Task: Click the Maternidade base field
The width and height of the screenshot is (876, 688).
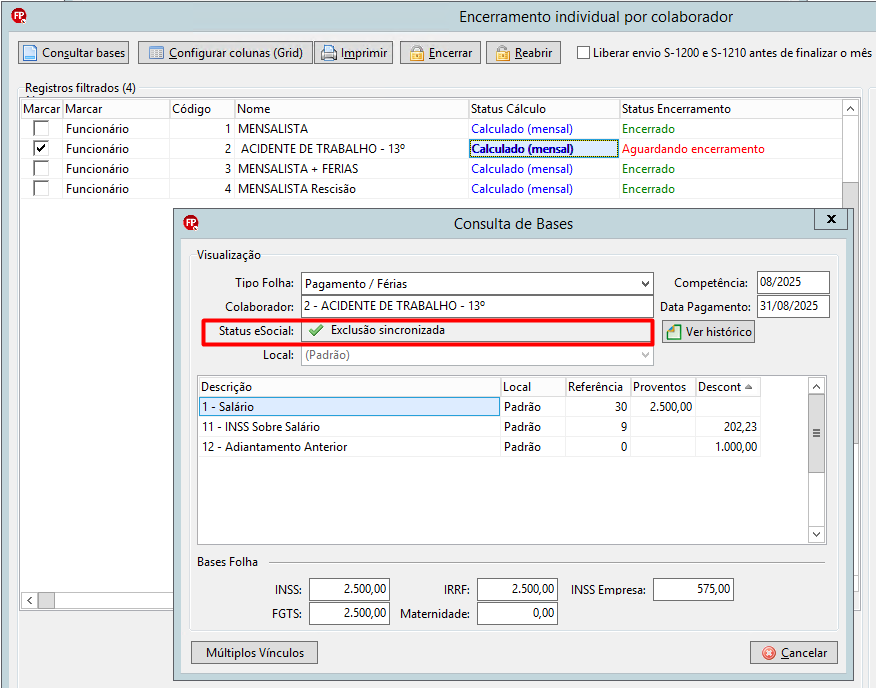Action: point(517,613)
